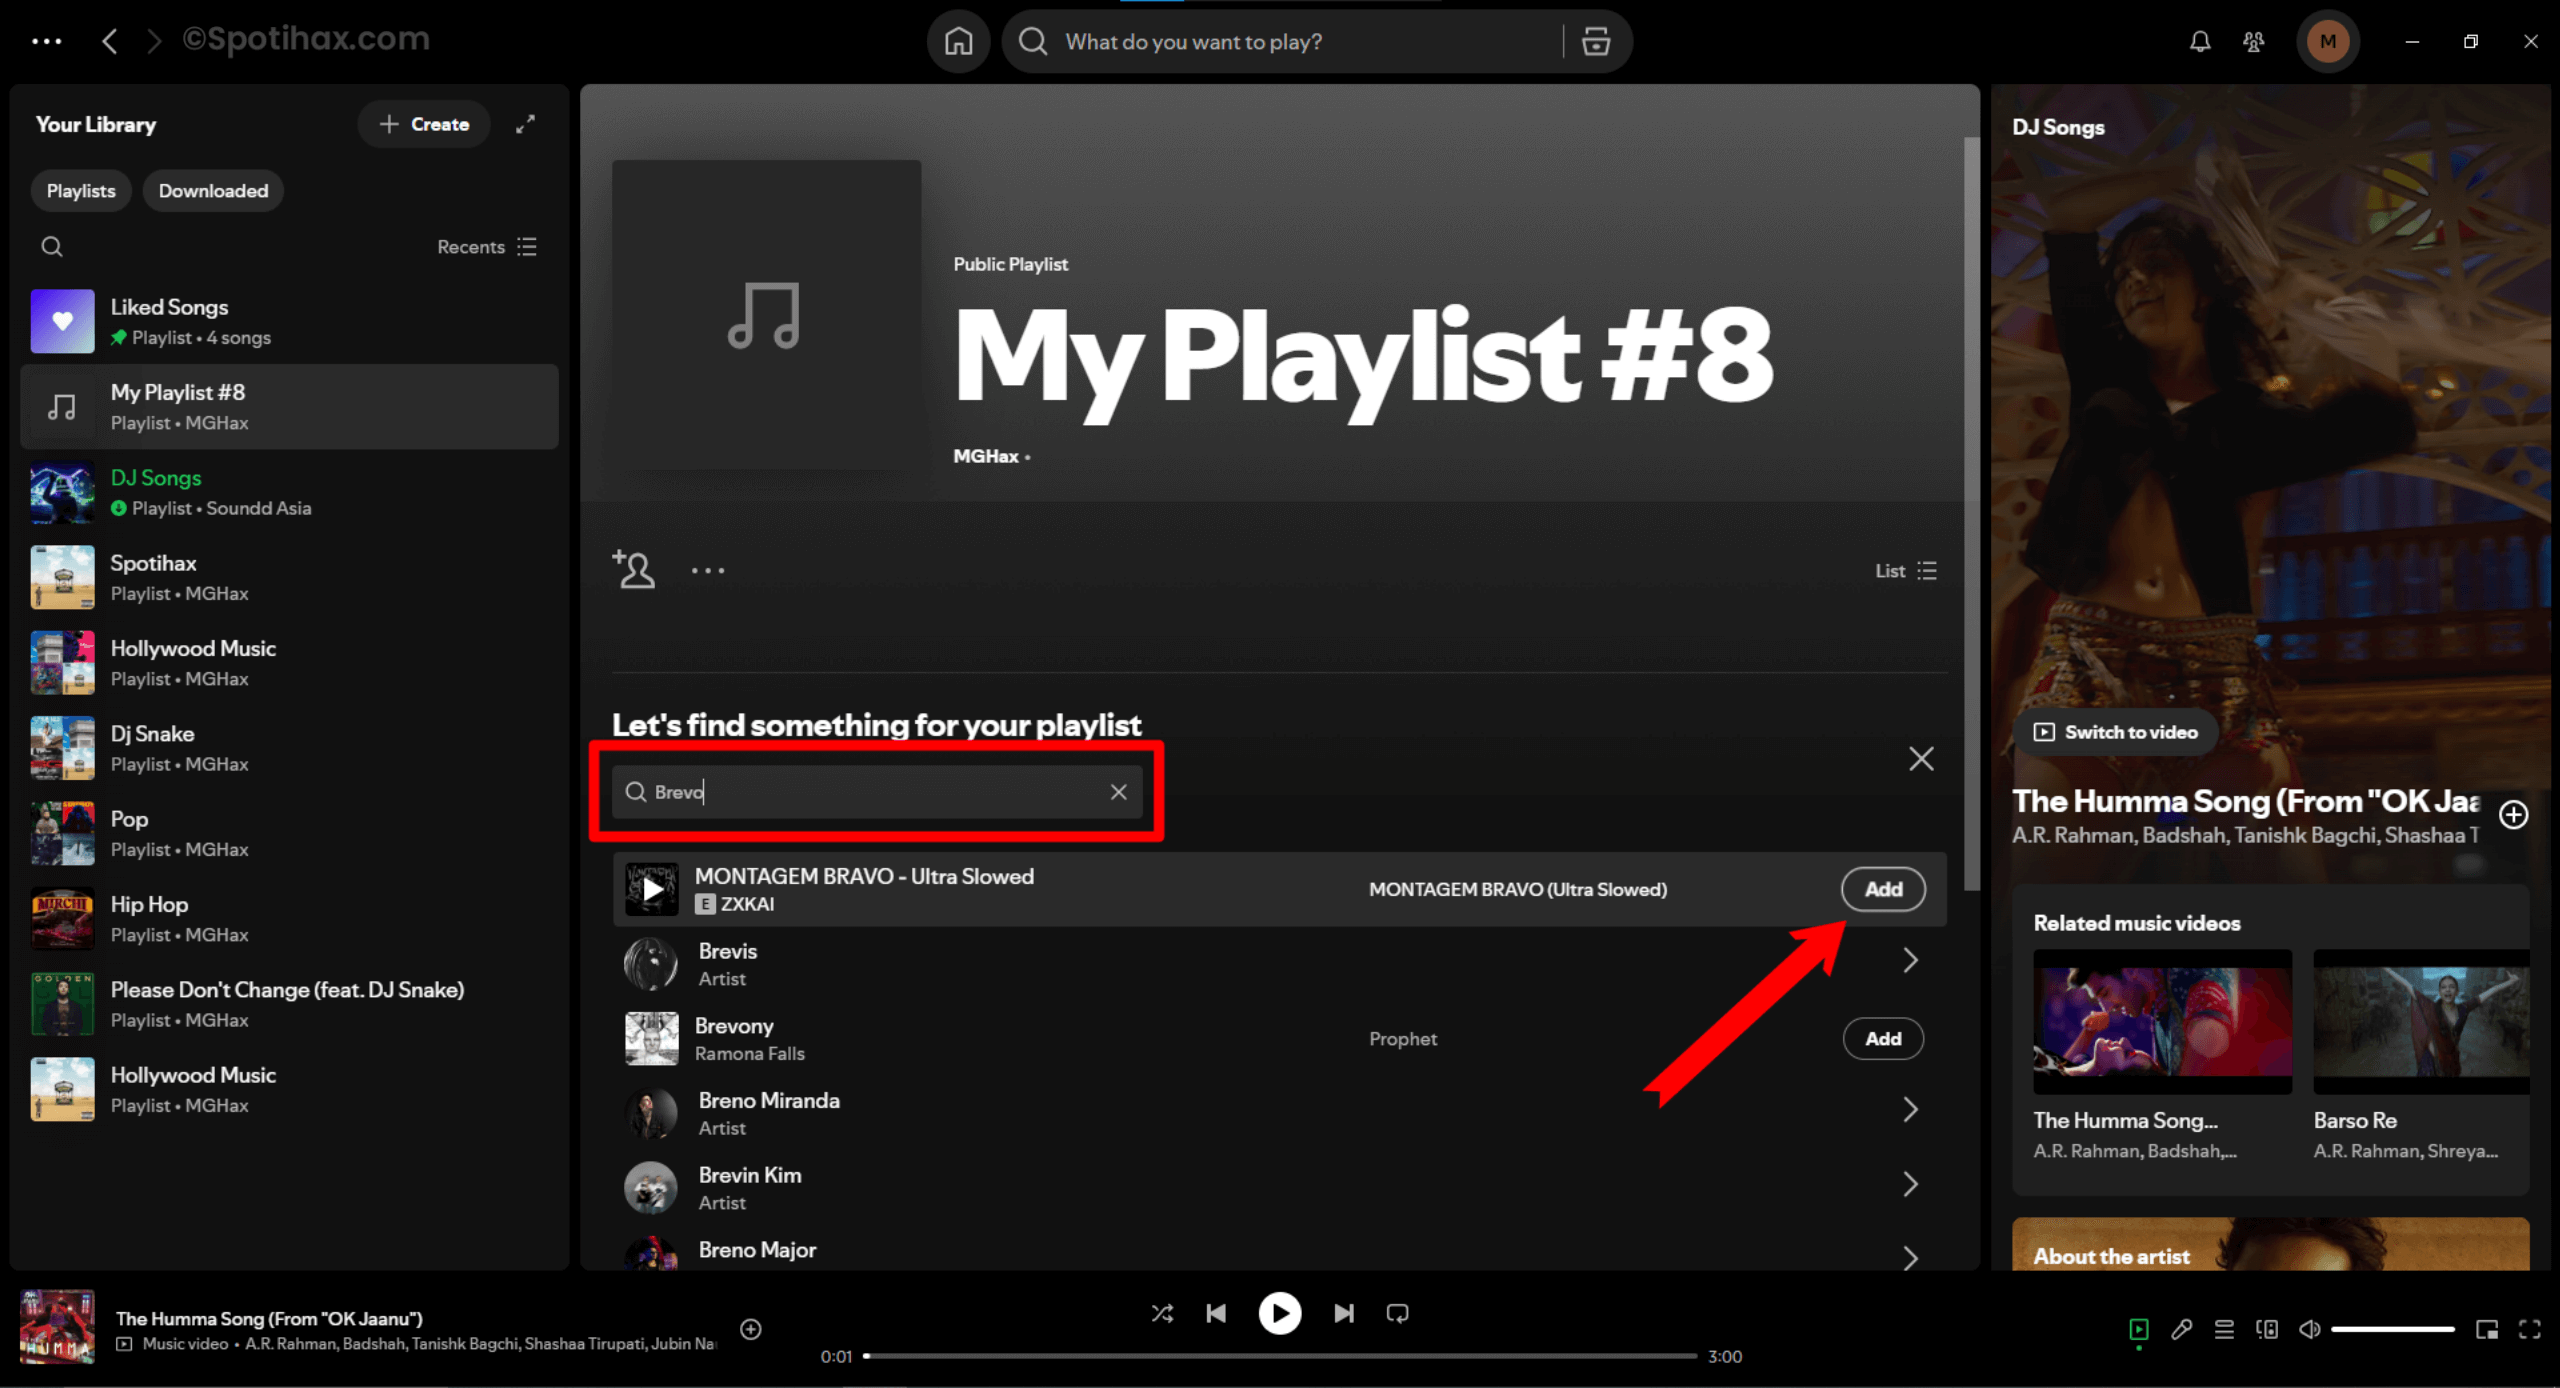Image resolution: width=2560 pixels, height=1388 pixels.
Task: Expand Brevin Kim artist chevron
Action: [1910, 1184]
